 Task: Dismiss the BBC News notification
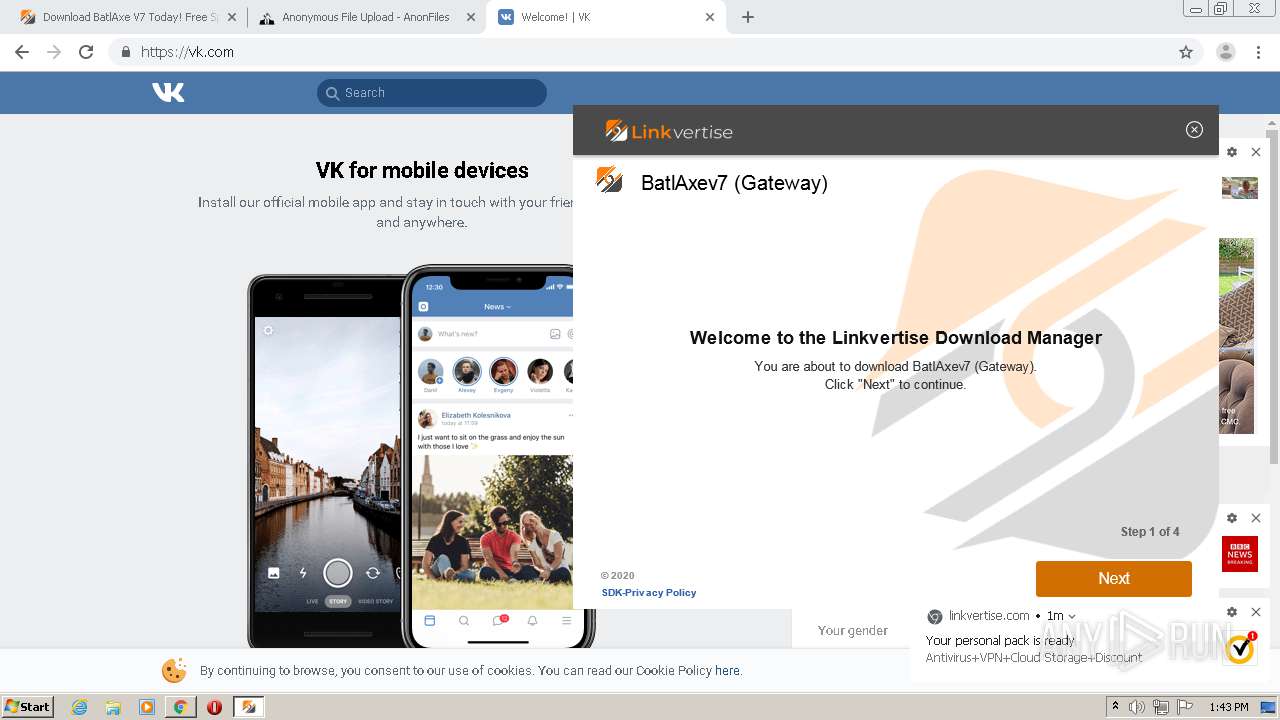1256,518
